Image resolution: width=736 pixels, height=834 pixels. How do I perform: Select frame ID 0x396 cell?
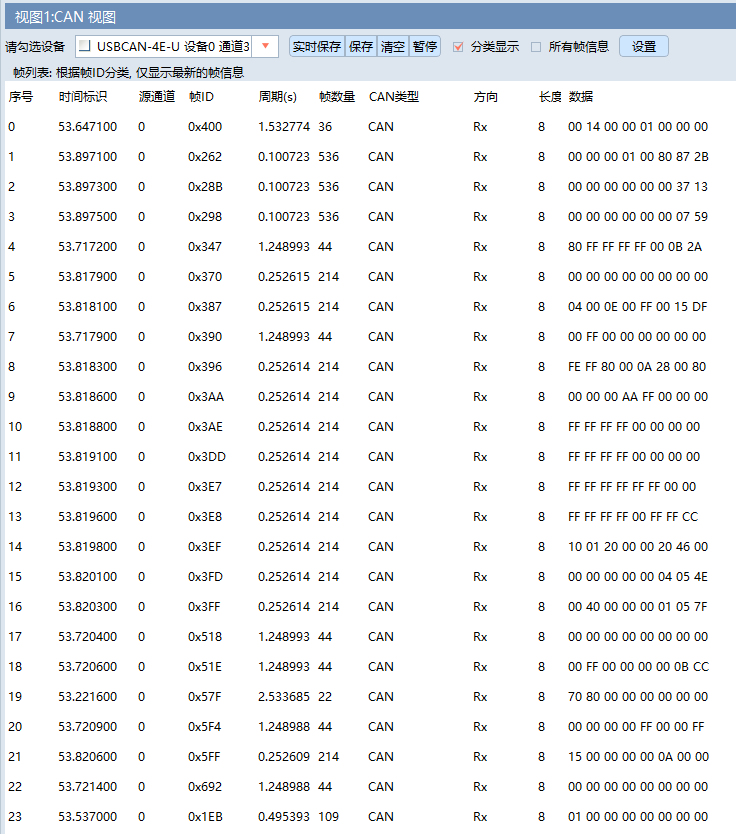pos(205,366)
